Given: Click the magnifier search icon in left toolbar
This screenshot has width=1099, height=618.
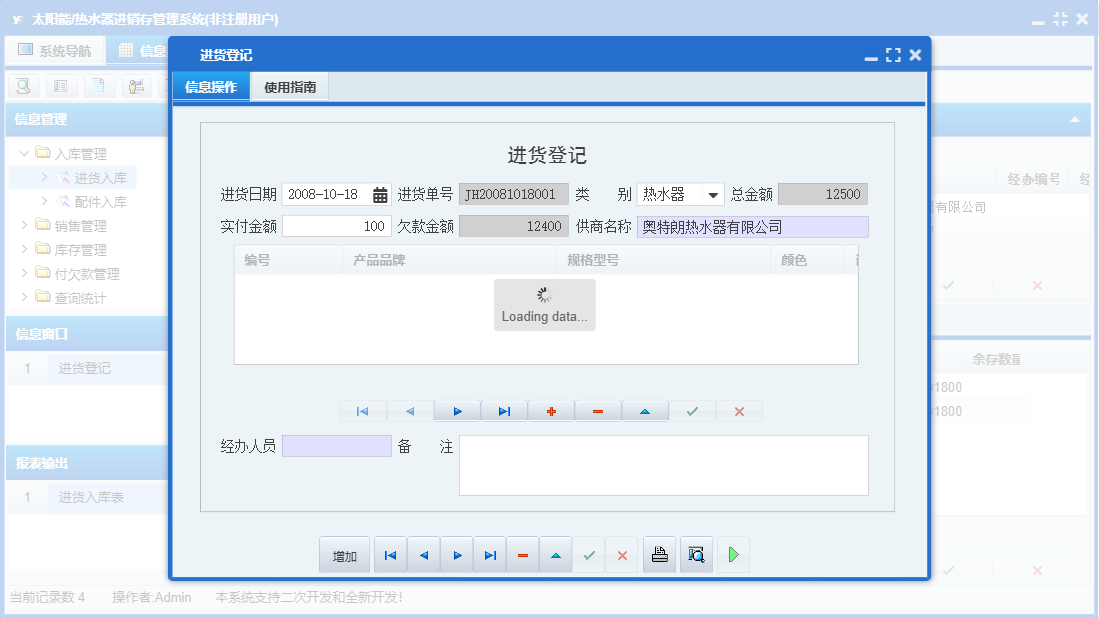Looking at the screenshot, I should 22,86.
